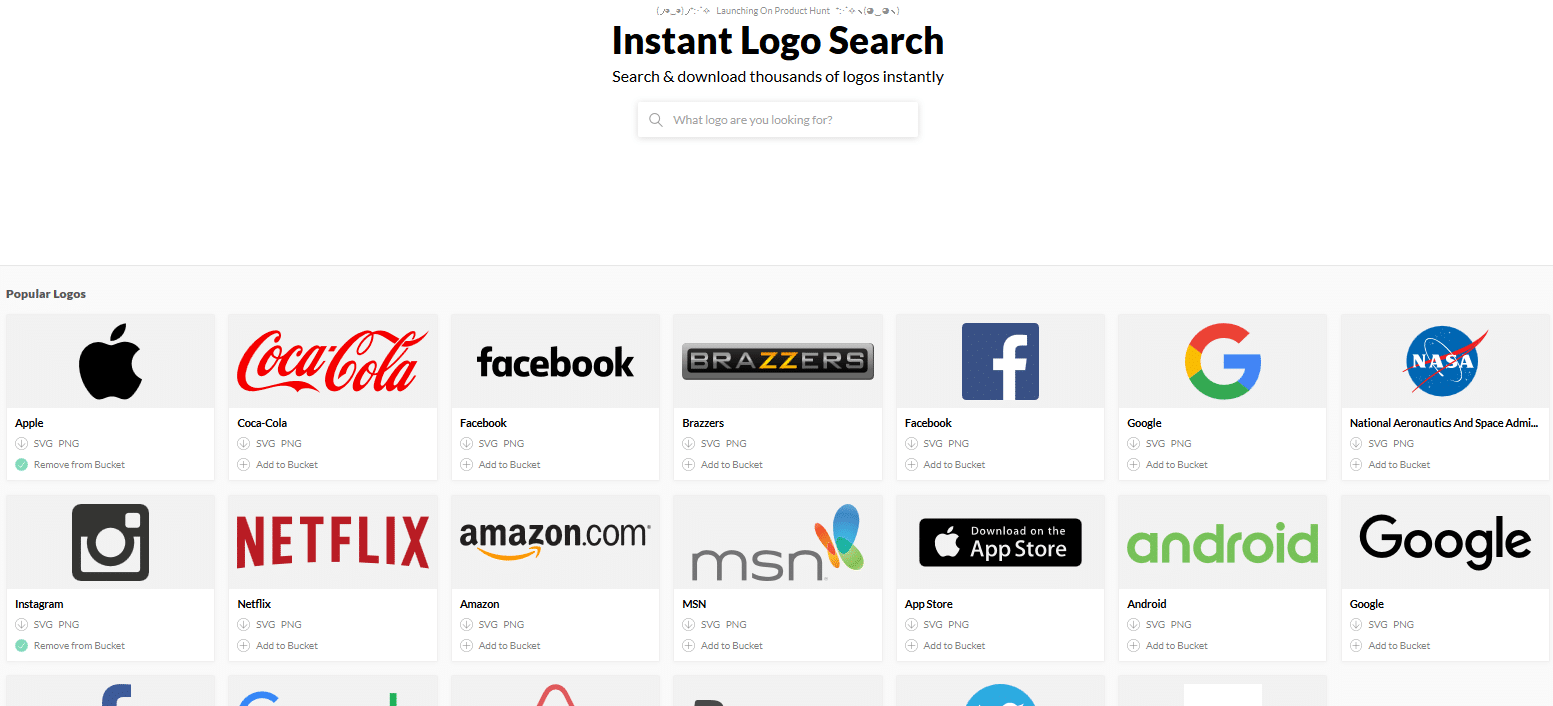Add the Google wordmark logo to Bucket
The image size is (1553, 706).
1390,645
